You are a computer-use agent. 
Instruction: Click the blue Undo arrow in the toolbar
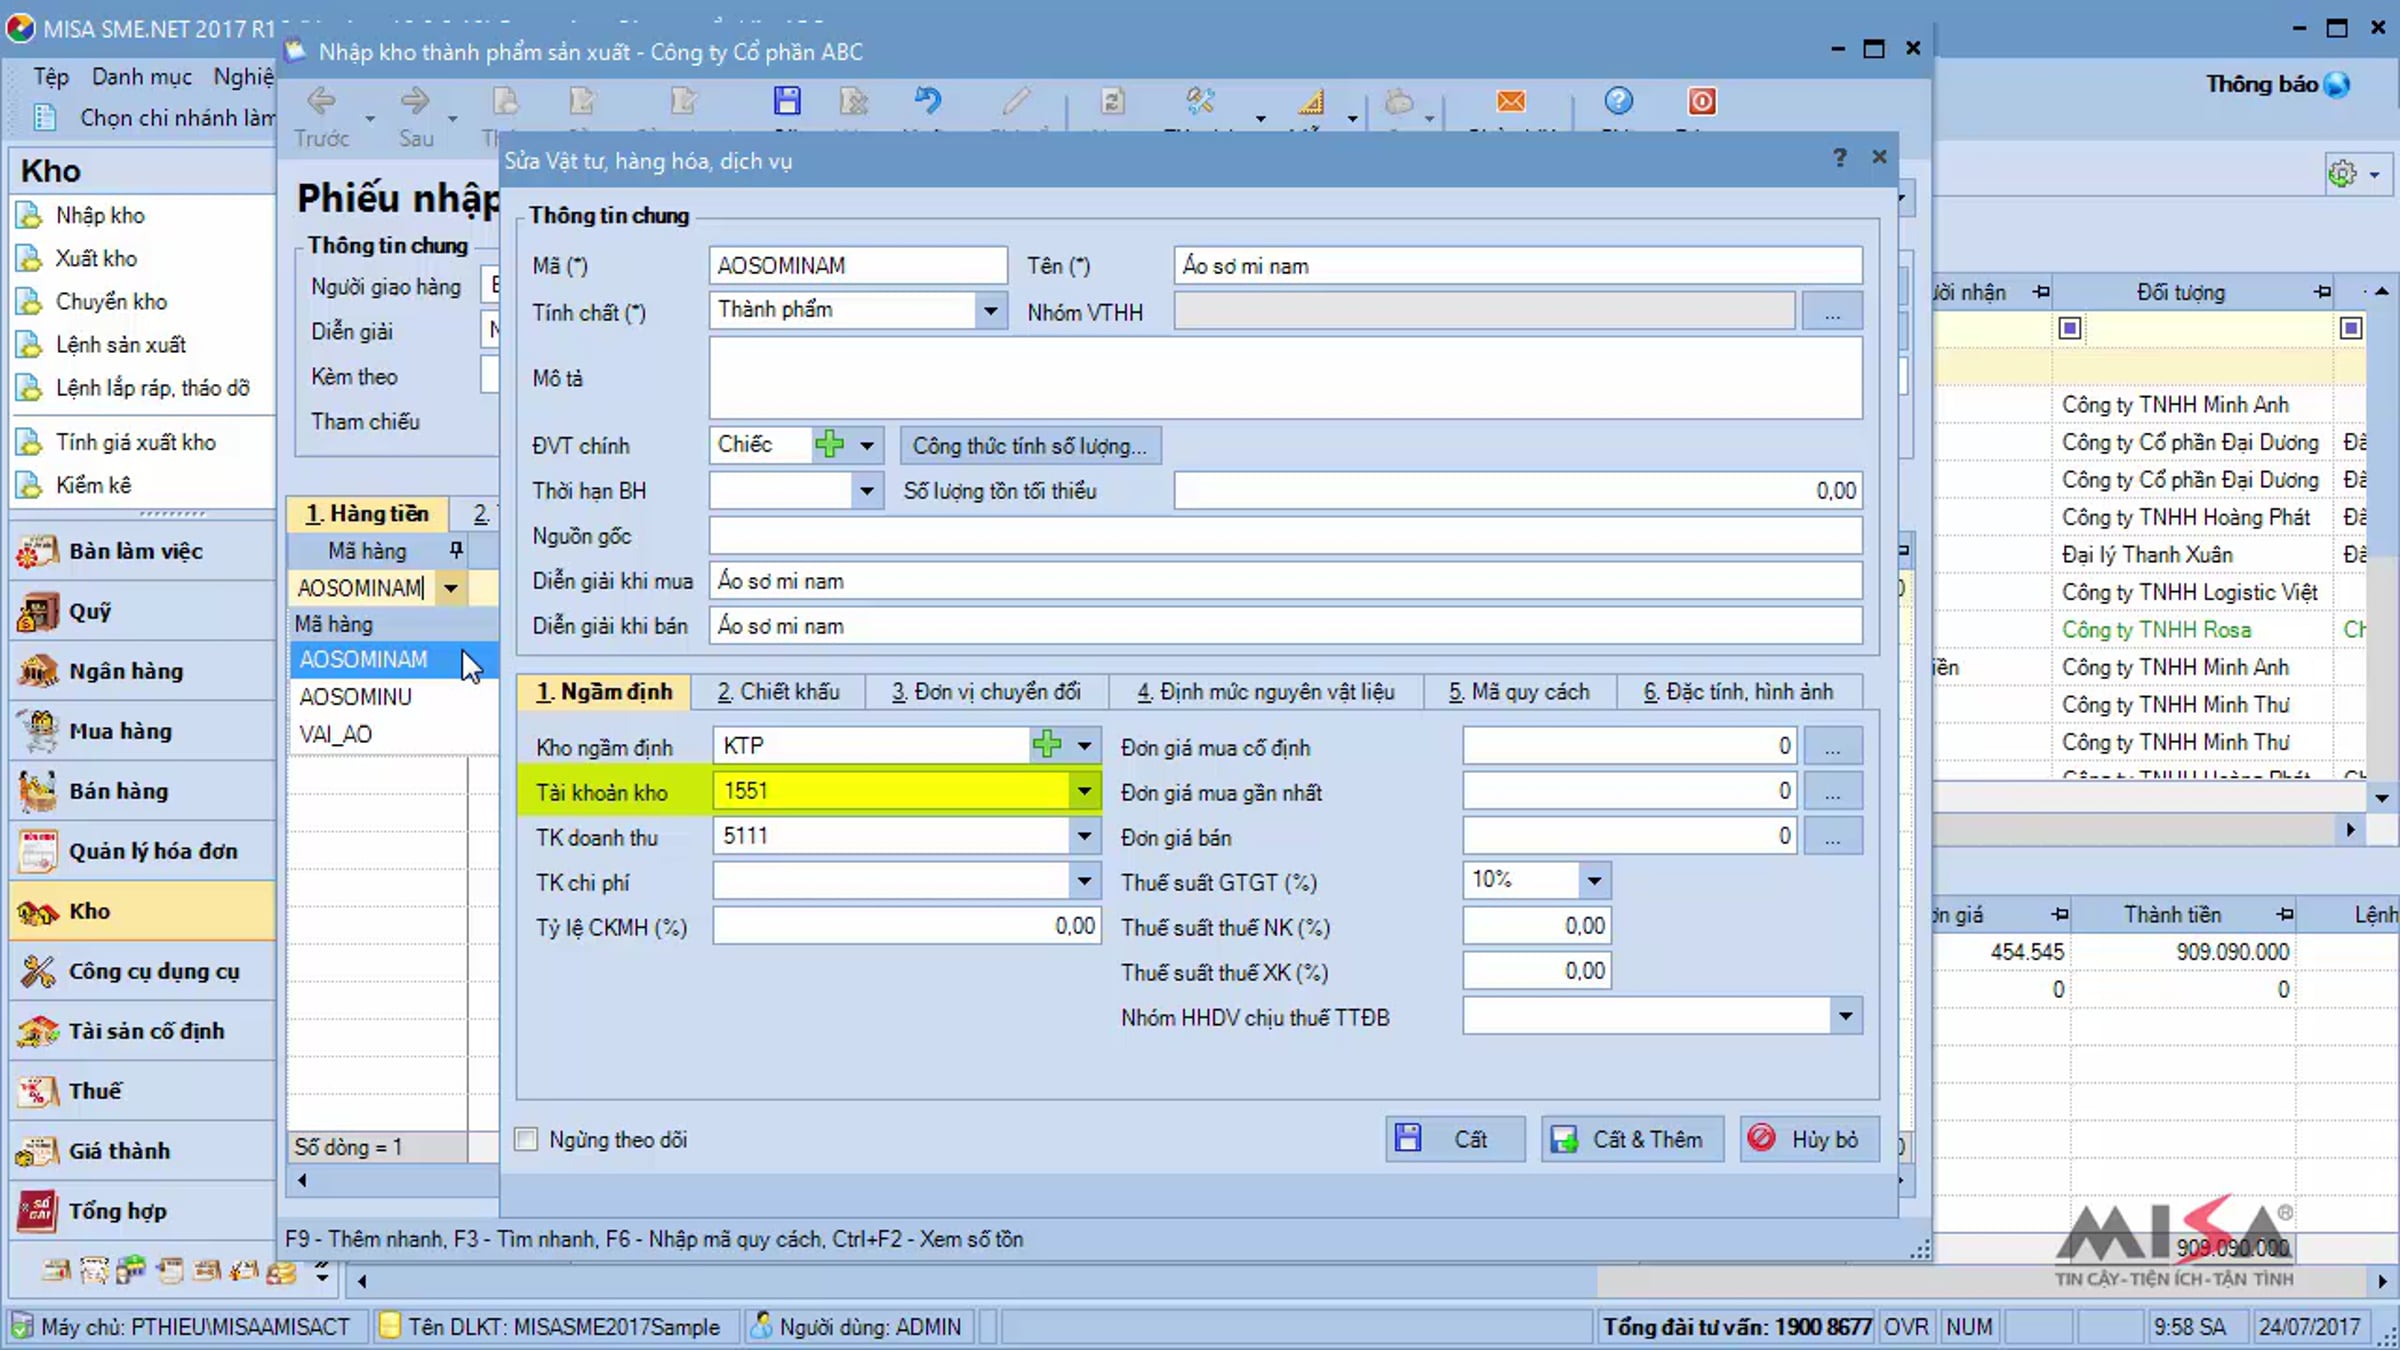928,101
